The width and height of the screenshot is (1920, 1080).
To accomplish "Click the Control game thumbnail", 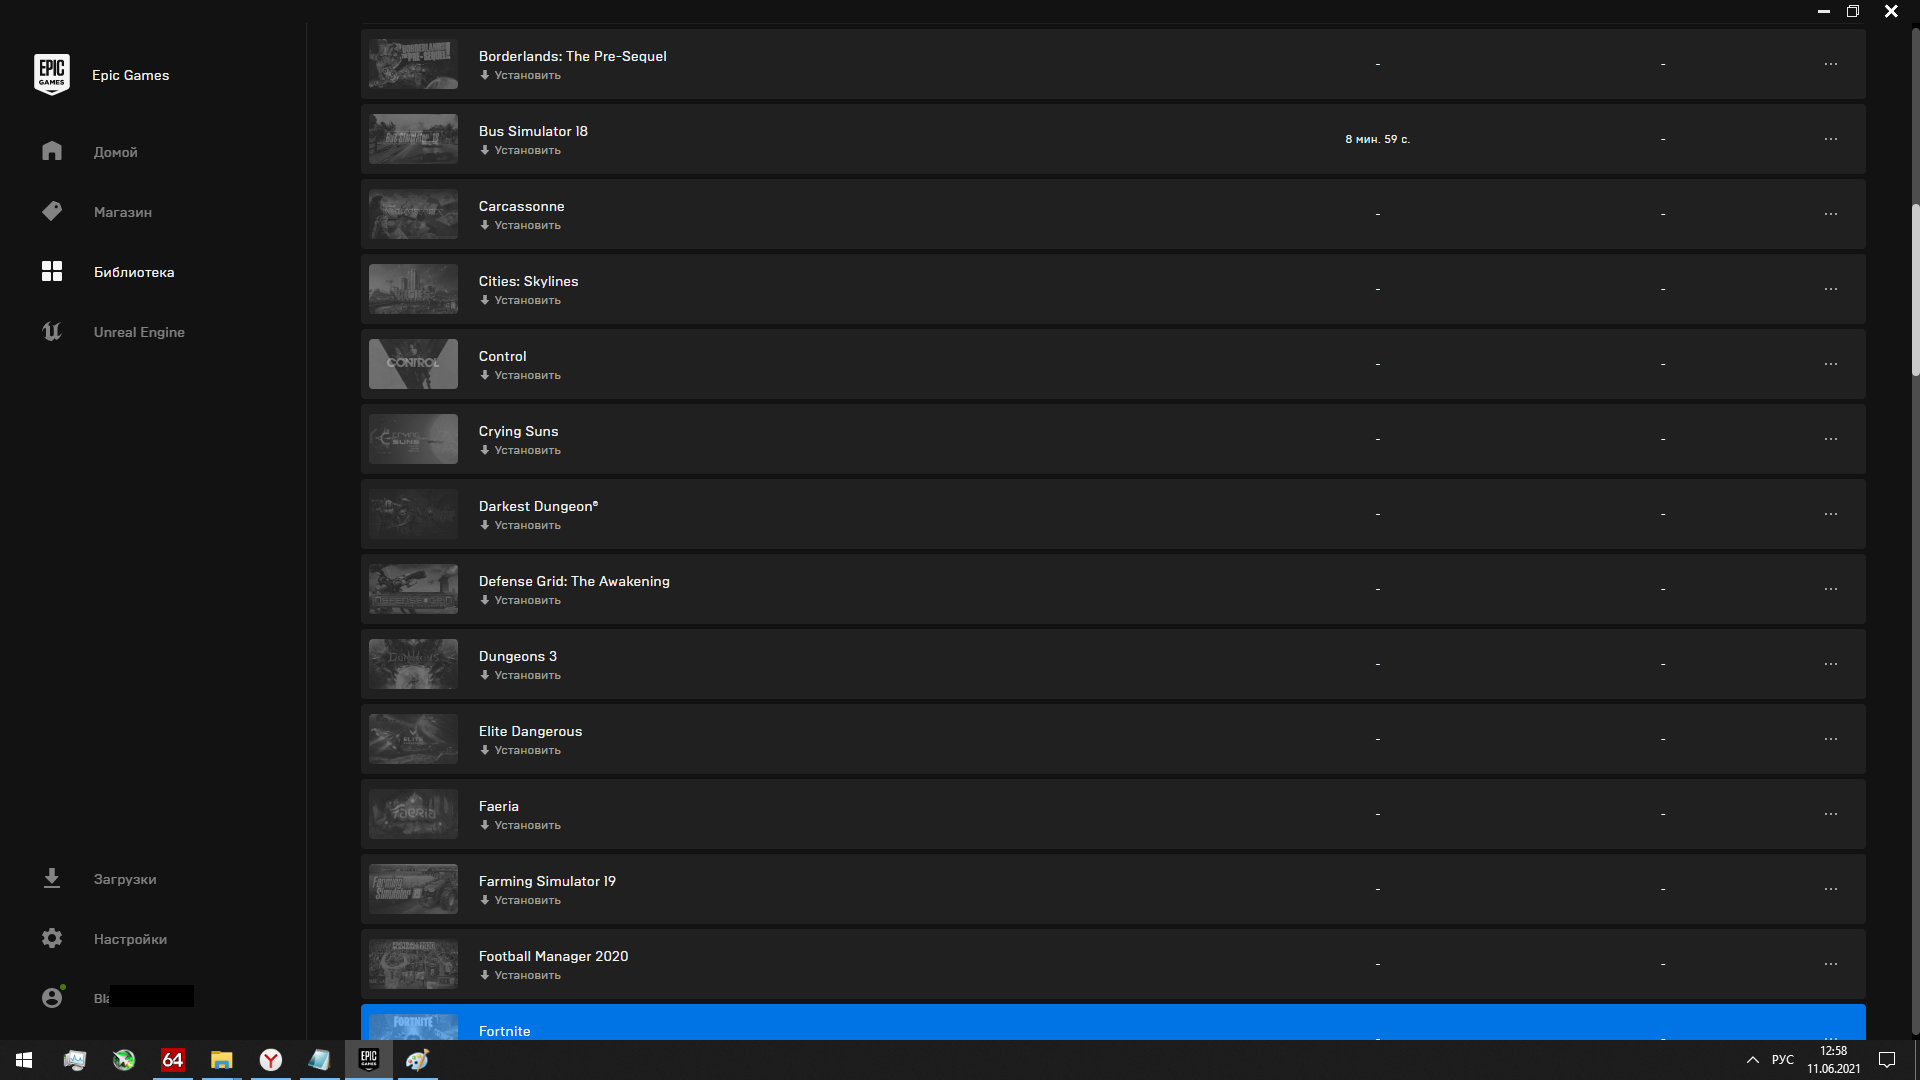I will tap(413, 364).
